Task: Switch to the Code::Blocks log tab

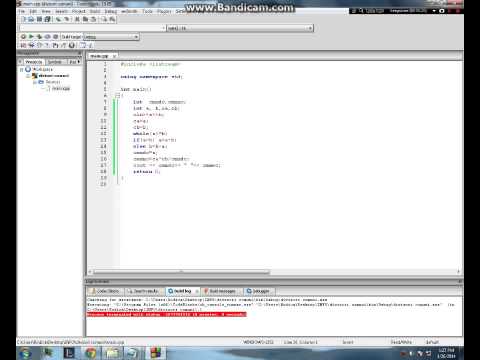Action: (105, 291)
